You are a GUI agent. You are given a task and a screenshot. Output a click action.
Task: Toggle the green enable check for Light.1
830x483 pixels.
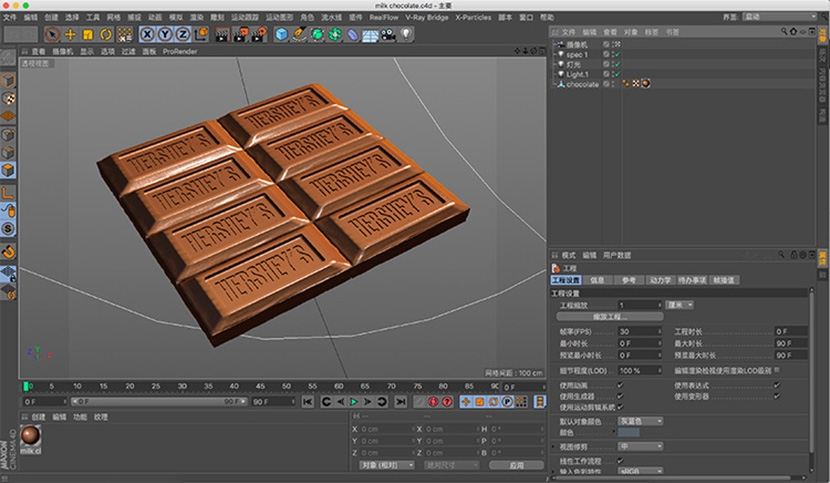click(x=617, y=74)
